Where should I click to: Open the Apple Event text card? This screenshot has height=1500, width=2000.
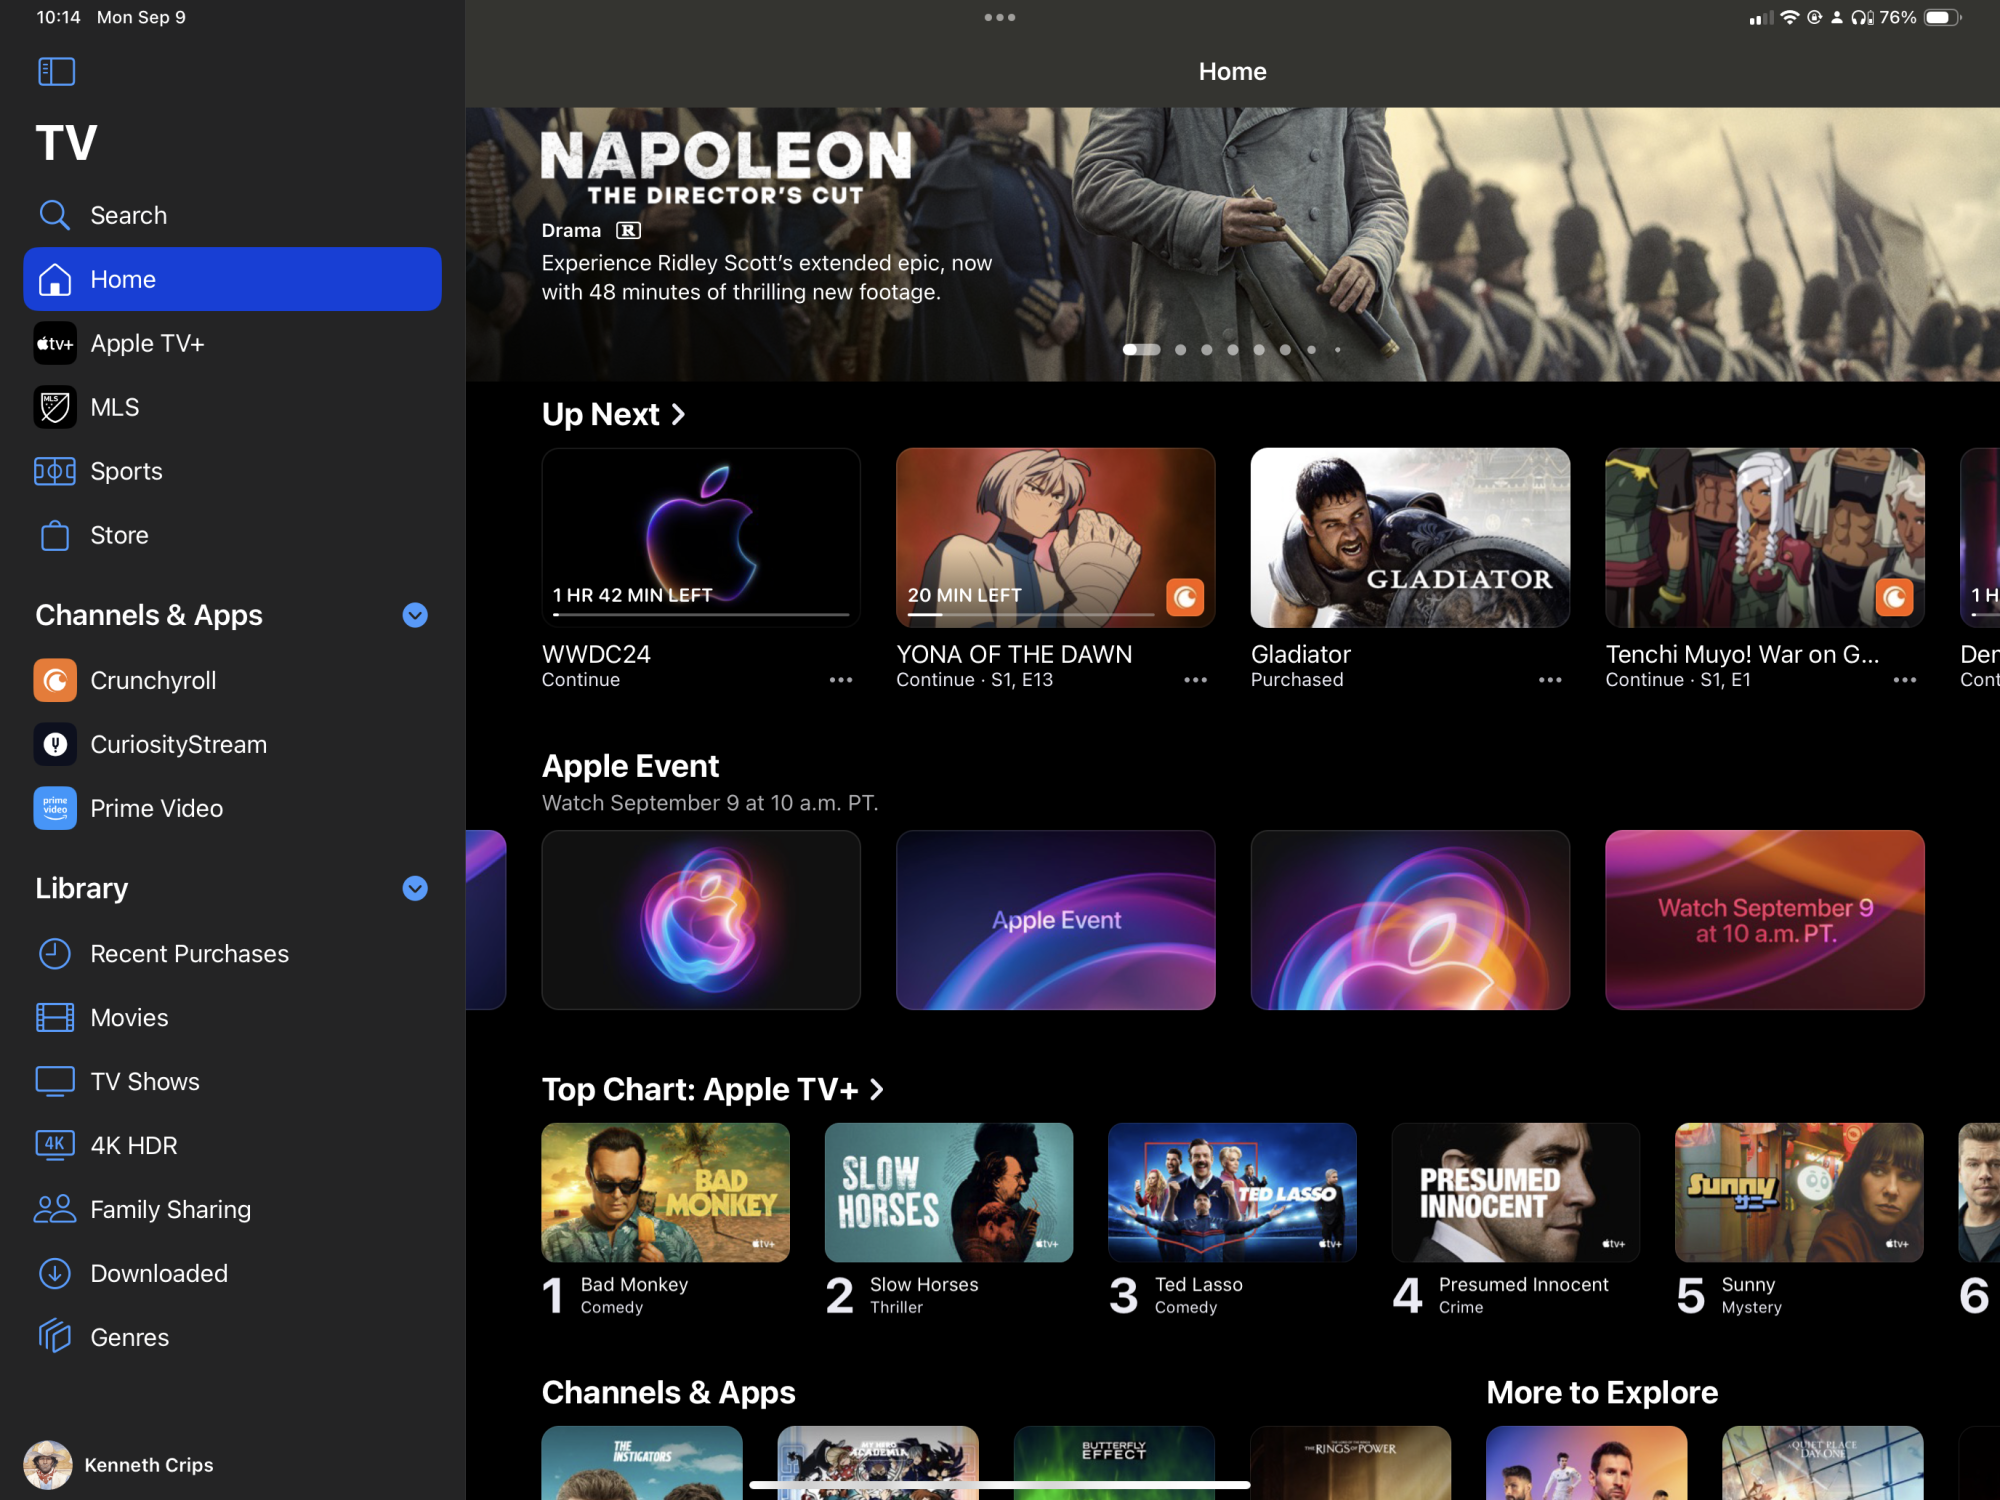pos(1055,920)
